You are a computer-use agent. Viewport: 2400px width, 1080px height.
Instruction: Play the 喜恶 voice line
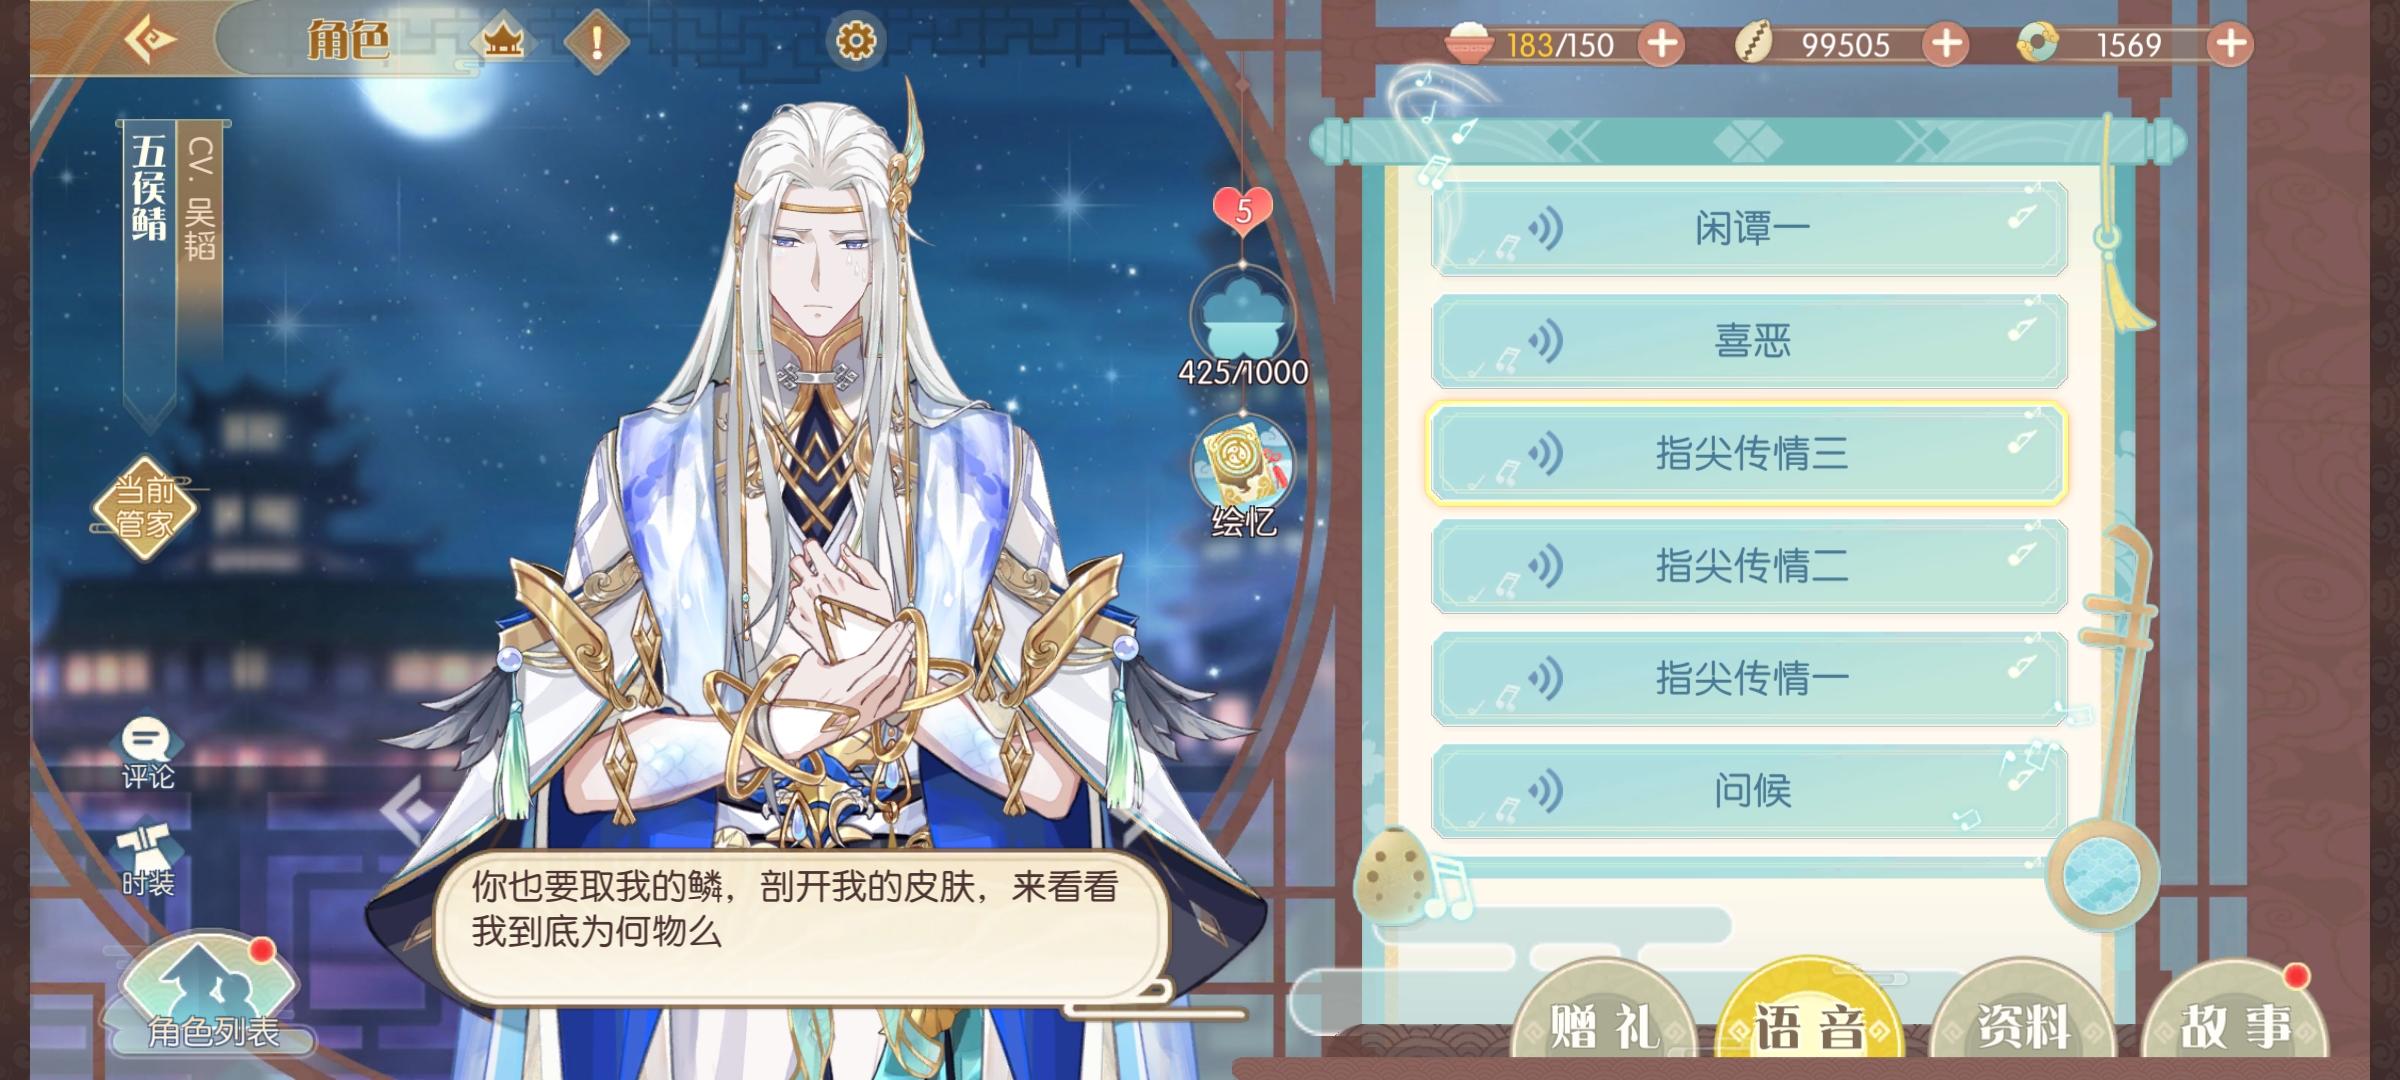click(1748, 341)
